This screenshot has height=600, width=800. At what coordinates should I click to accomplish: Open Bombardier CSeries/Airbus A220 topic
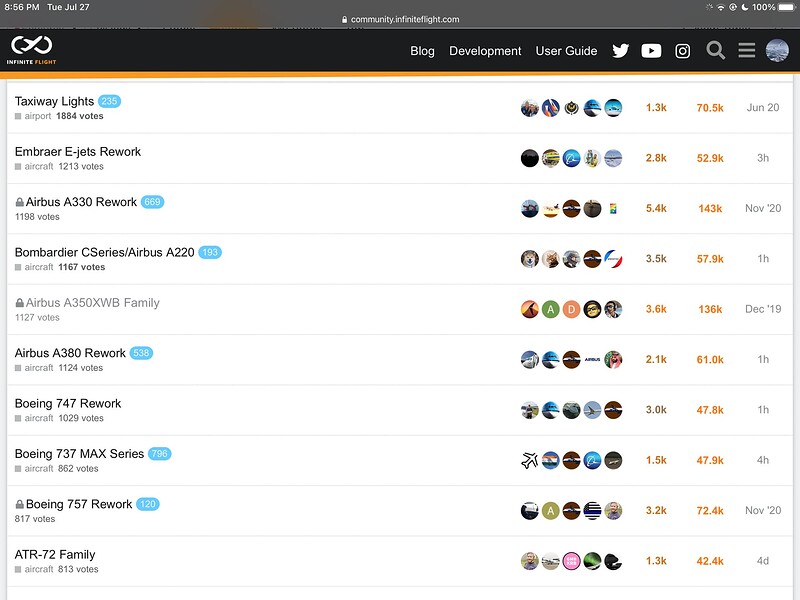(x=105, y=253)
